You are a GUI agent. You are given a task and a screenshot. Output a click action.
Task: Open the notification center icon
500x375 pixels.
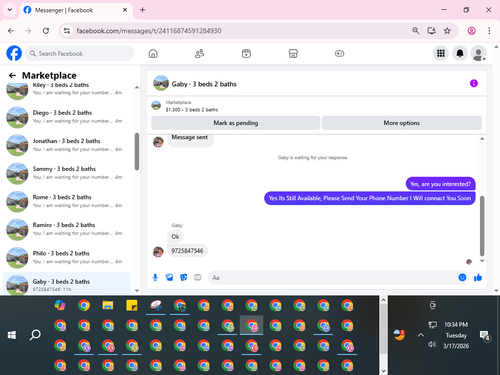click(x=484, y=335)
